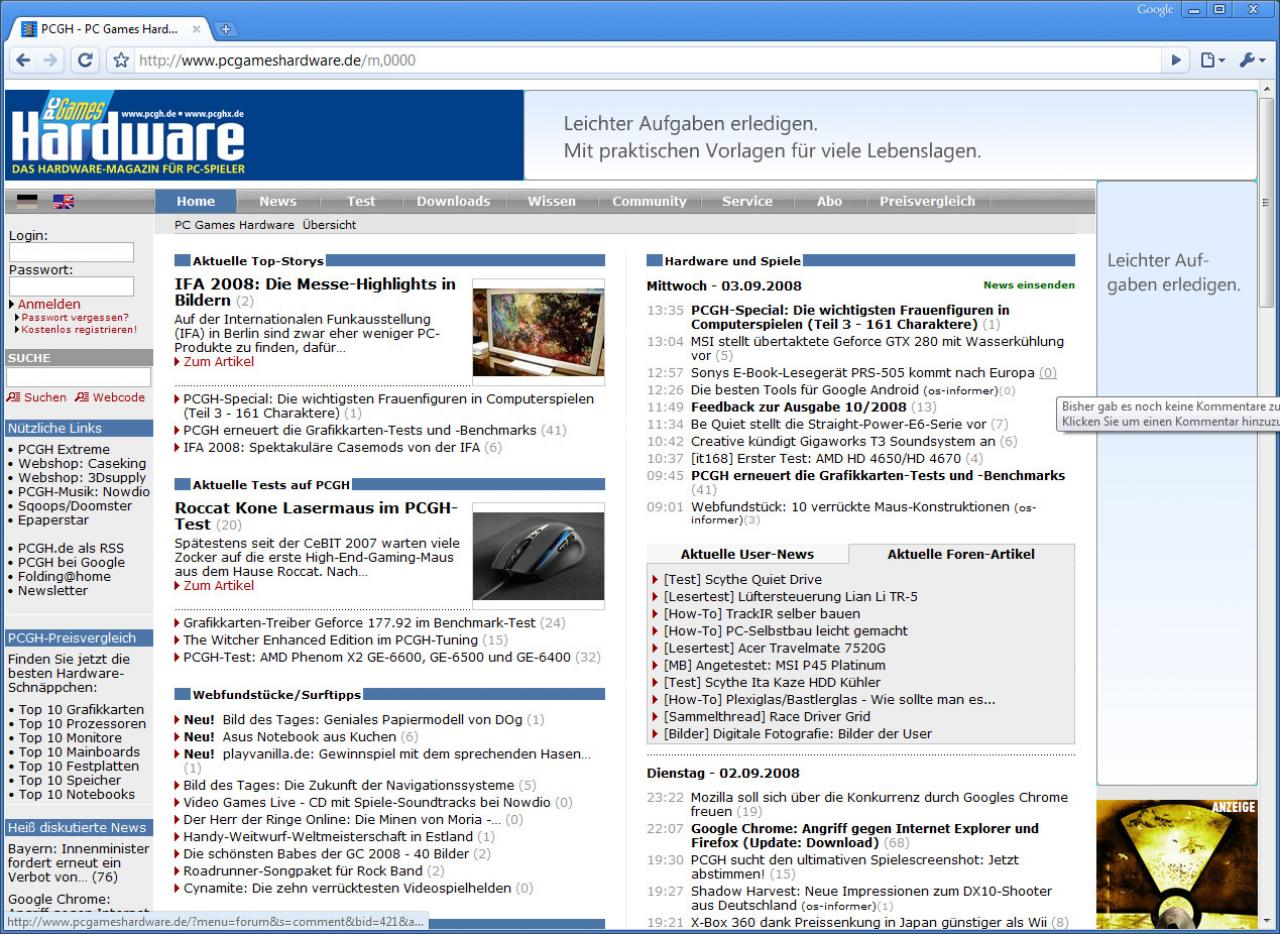Click the Go arrow beside the address bar
The image size is (1280, 934).
coord(1177,60)
